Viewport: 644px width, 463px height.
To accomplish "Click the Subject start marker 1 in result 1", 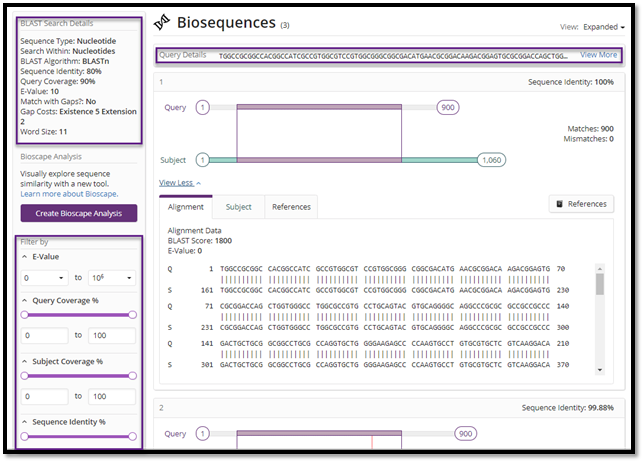I will tap(202, 160).
